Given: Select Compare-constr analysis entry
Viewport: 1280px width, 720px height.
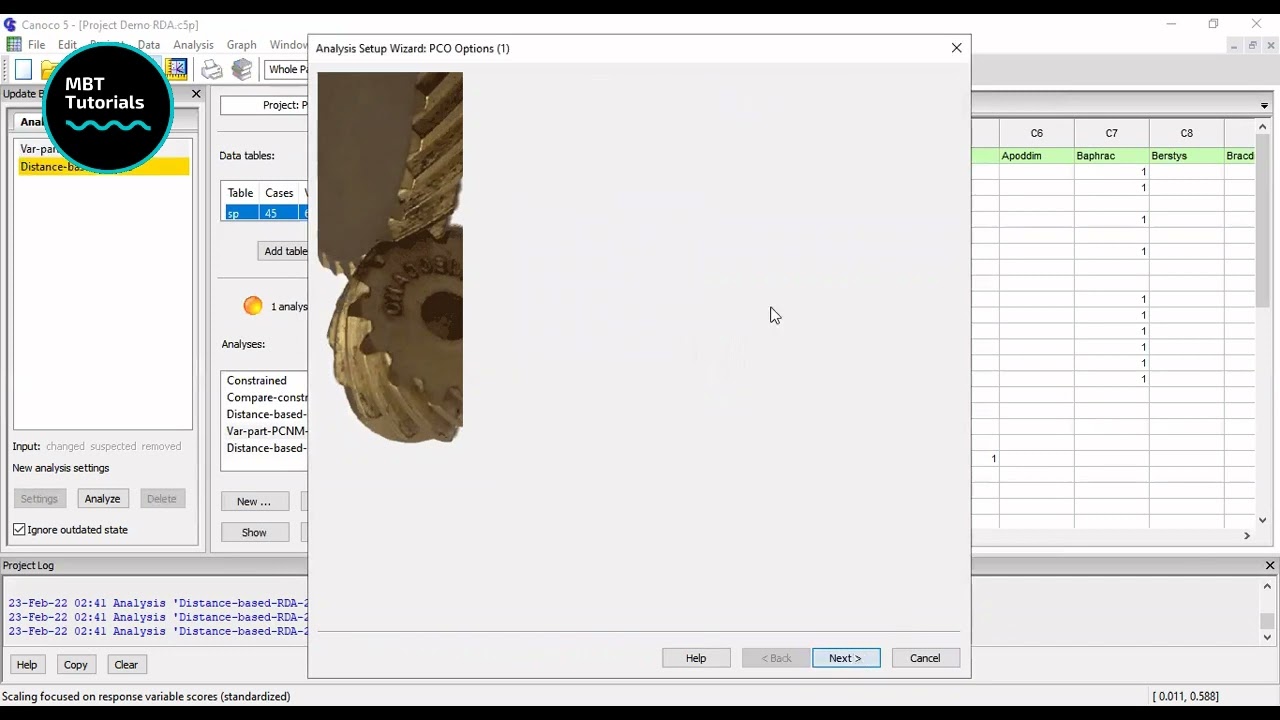Looking at the screenshot, I should click(265, 398).
